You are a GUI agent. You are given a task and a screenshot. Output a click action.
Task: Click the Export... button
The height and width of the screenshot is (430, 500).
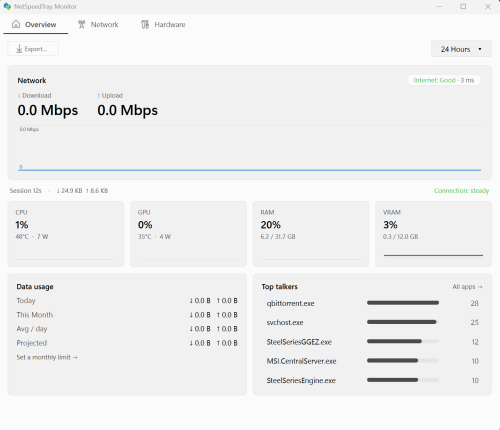point(33,49)
